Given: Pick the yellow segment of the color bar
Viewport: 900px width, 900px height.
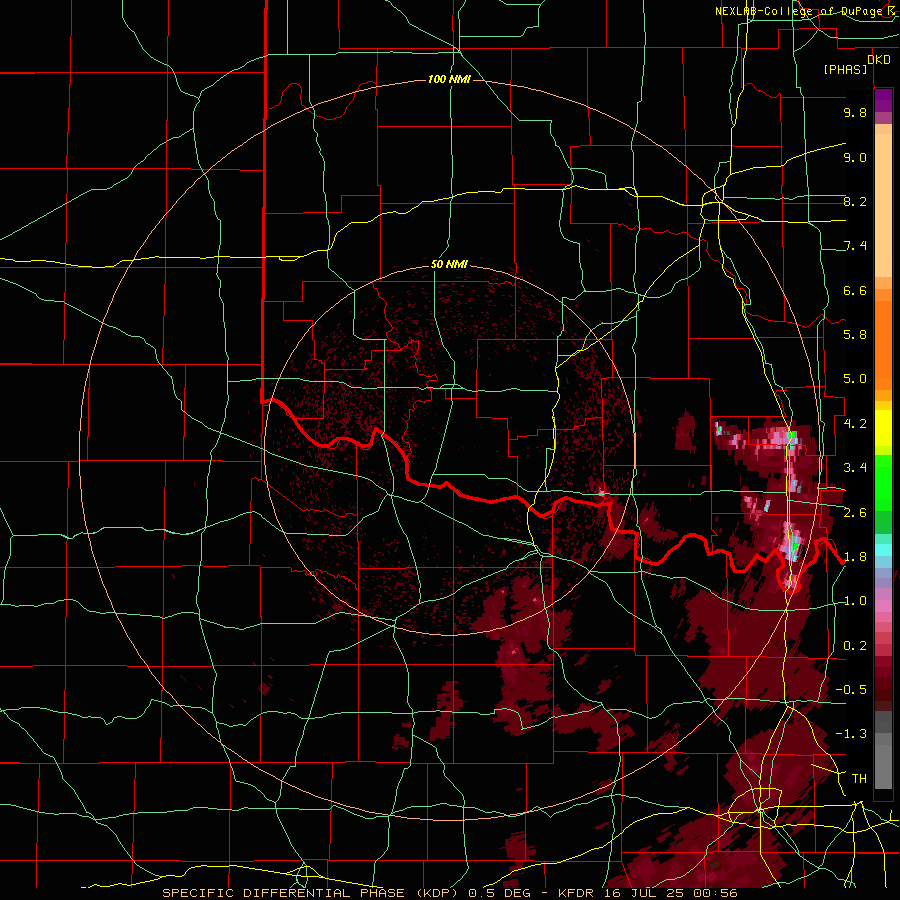Looking at the screenshot, I should pyautogui.click(x=883, y=428).
